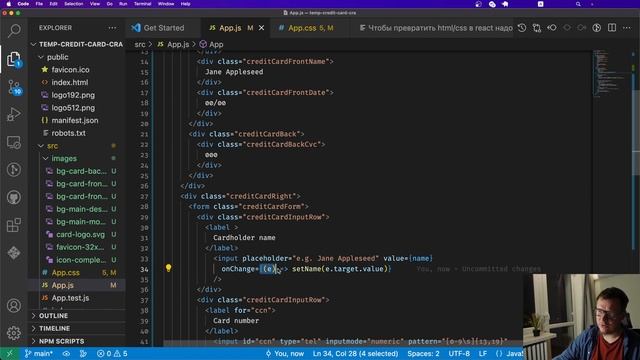
Task: Open the Run and Debug view
Action: (x=14, y=115)
